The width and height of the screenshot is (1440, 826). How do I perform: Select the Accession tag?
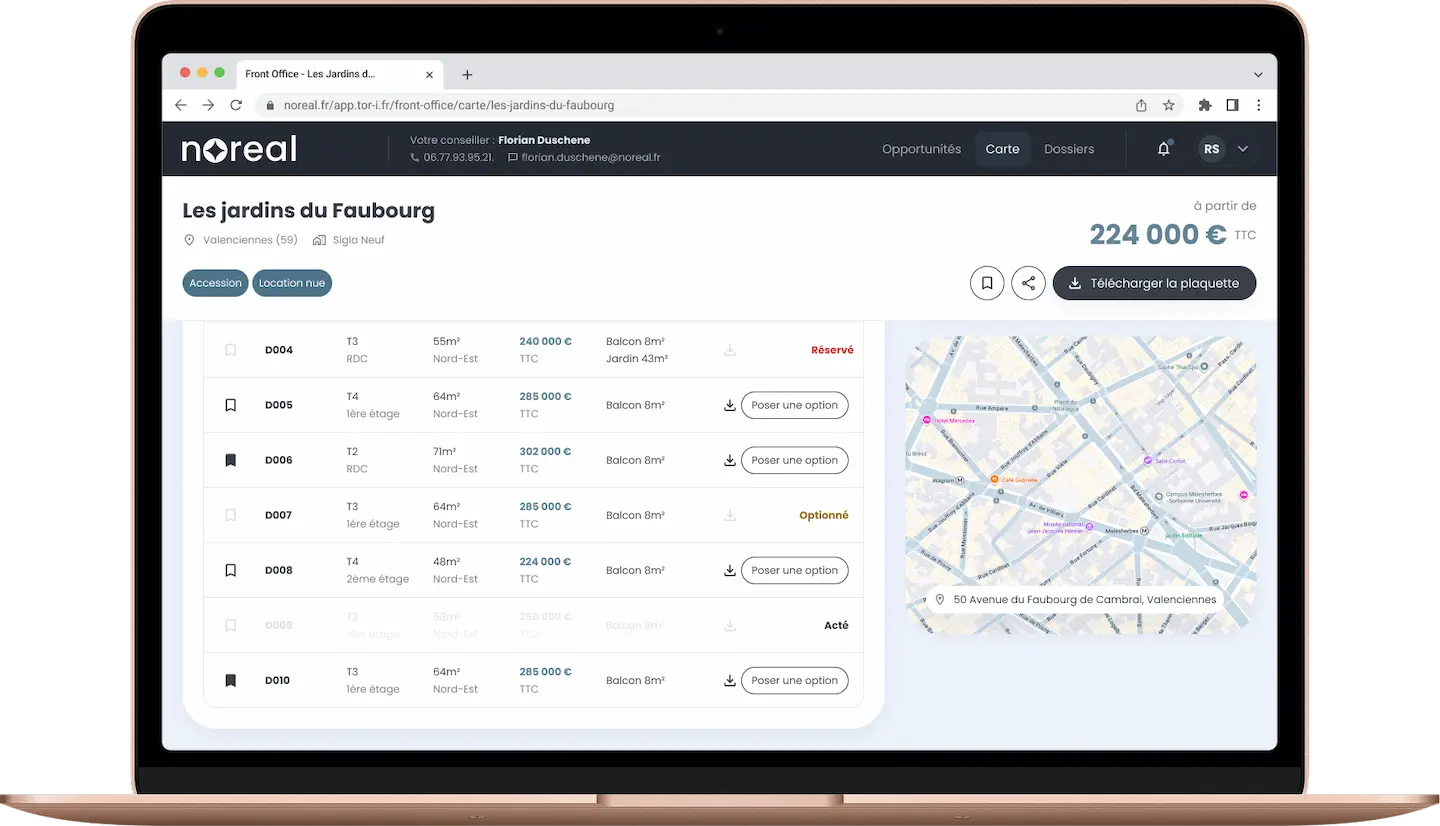pyautogui.click(x=215, y=283)
